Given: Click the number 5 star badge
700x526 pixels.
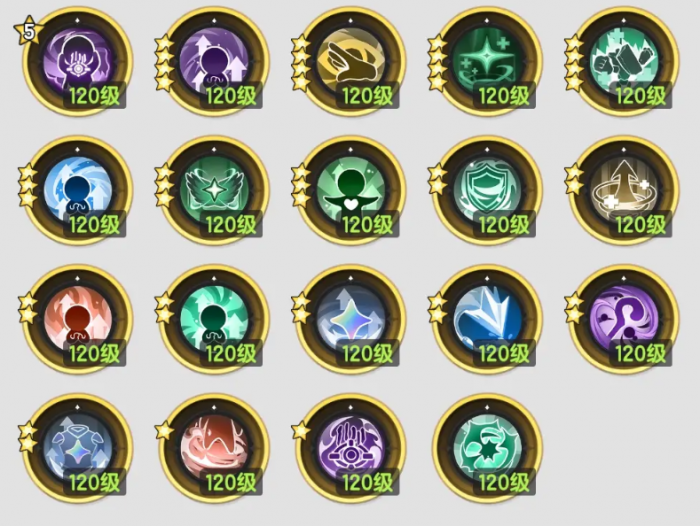Looking at the screenshot, I should (29, 31).
